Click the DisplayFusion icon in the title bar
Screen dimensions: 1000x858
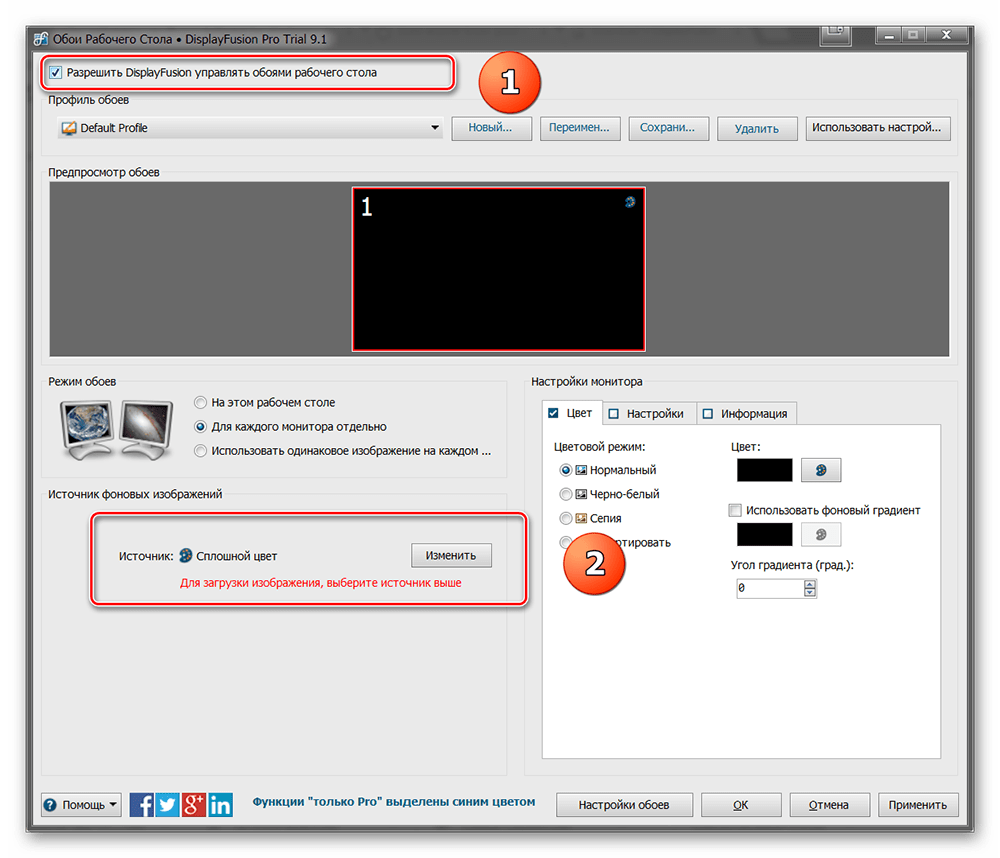(39, 39)
